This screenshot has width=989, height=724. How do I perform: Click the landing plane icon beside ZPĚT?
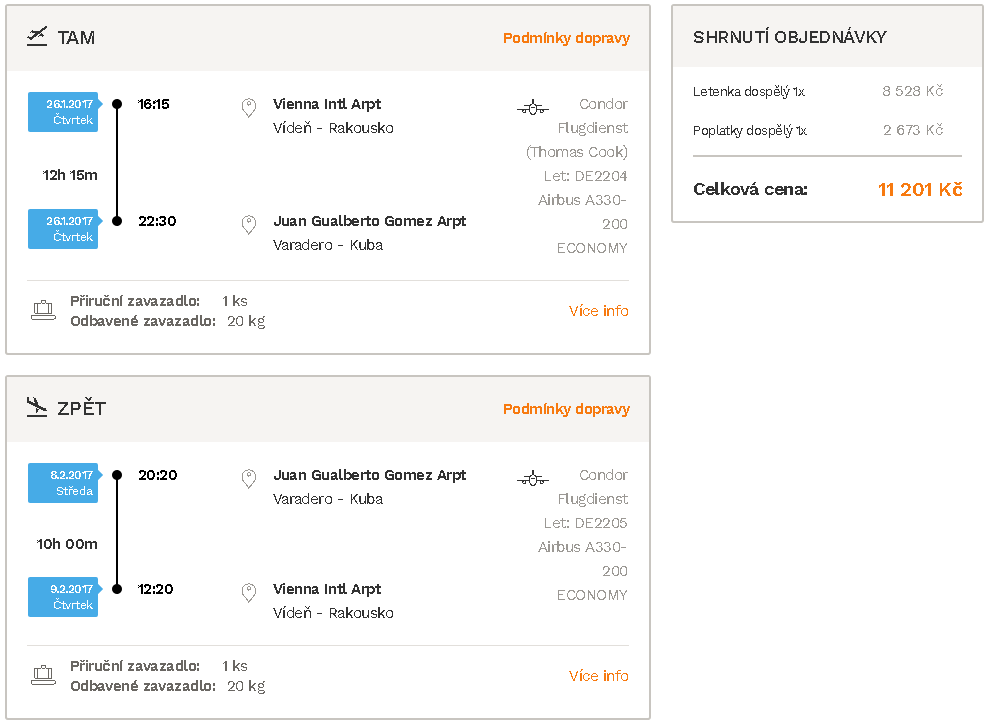coord(37,407)
